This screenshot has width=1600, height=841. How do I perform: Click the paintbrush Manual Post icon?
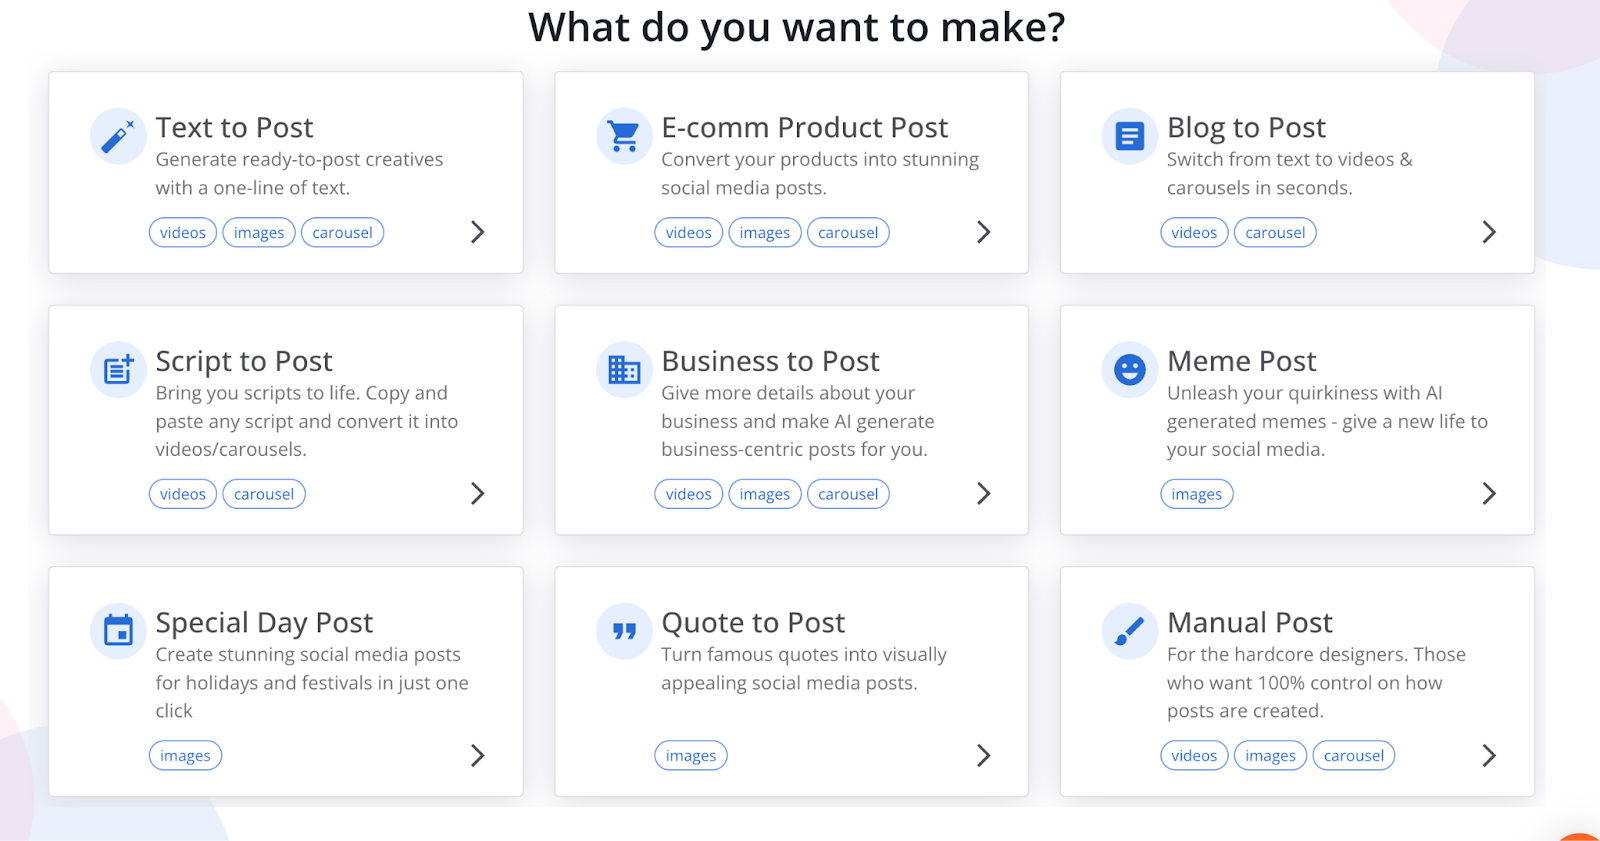pos(1130,631)
